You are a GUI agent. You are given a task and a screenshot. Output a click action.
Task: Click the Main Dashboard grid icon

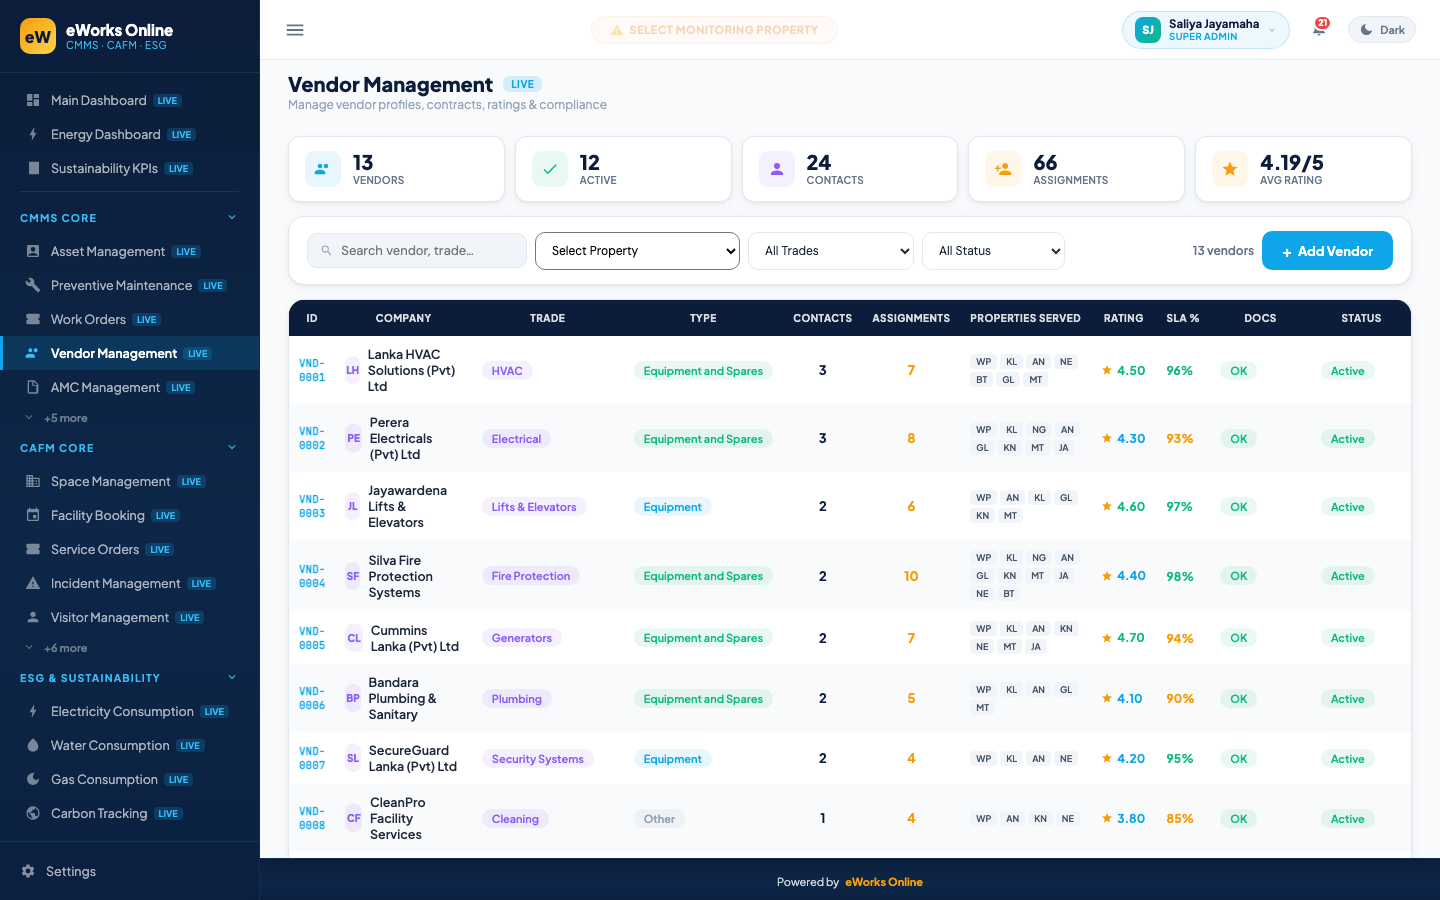tap(33, 100)
